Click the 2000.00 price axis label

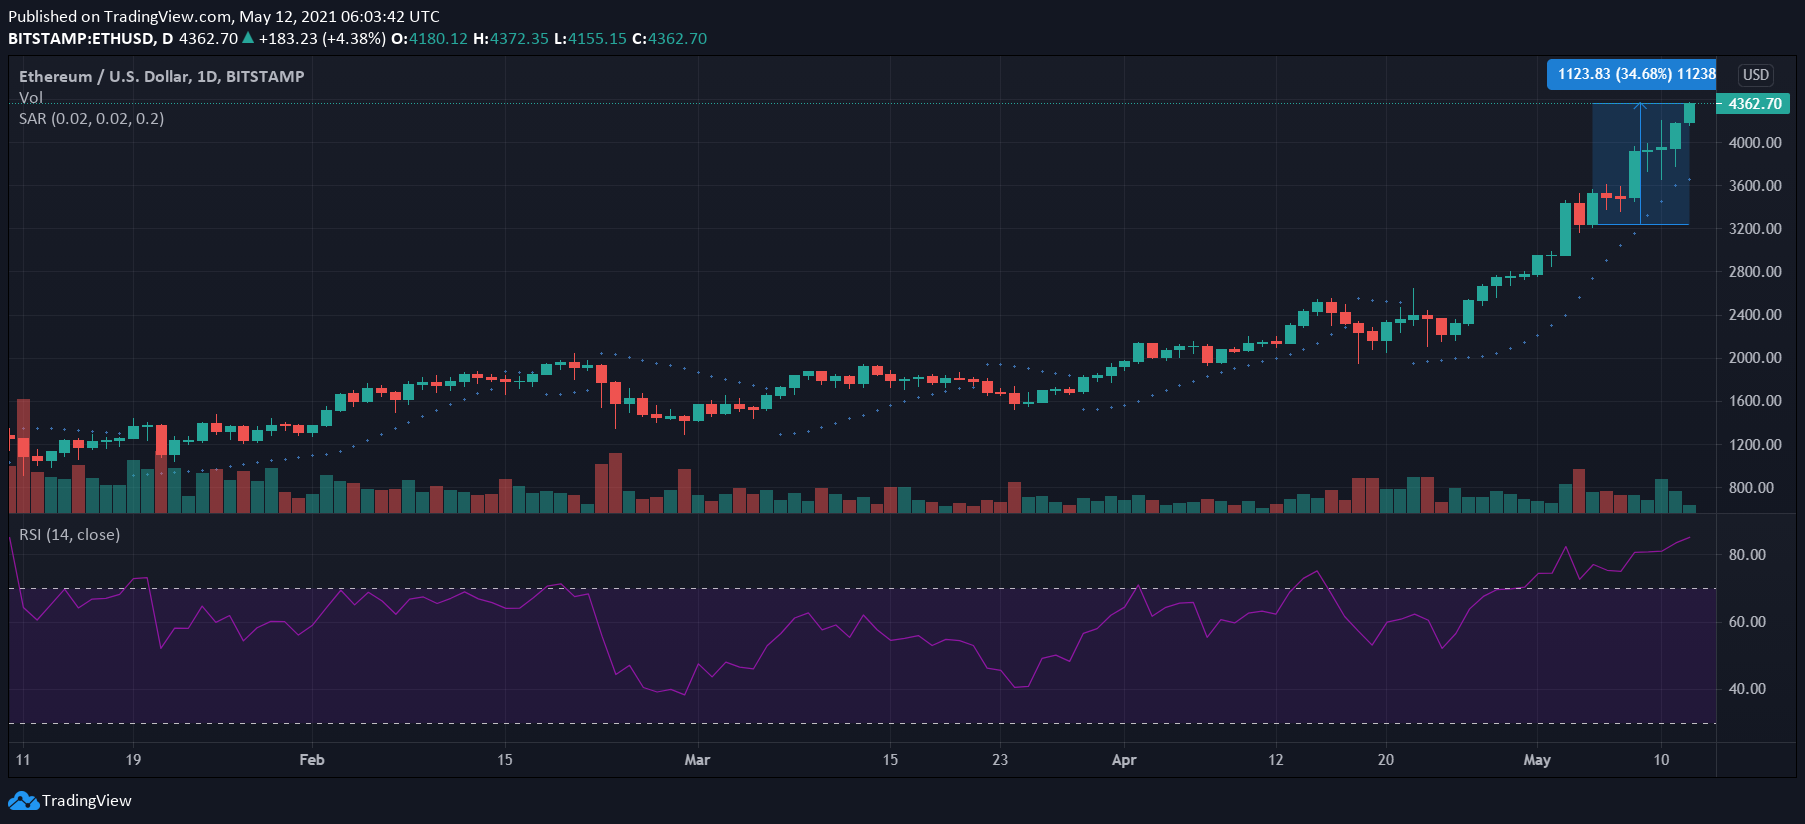1755,358
